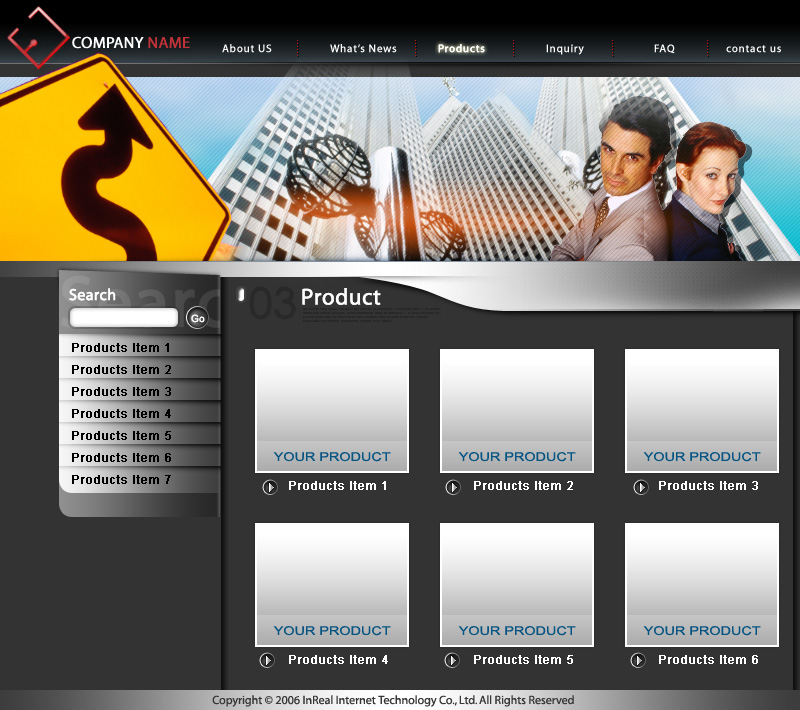Image resolution: width=800 pixels, height=710 pixels.
Task: Go to the What's News page
Action: [363, 49]
